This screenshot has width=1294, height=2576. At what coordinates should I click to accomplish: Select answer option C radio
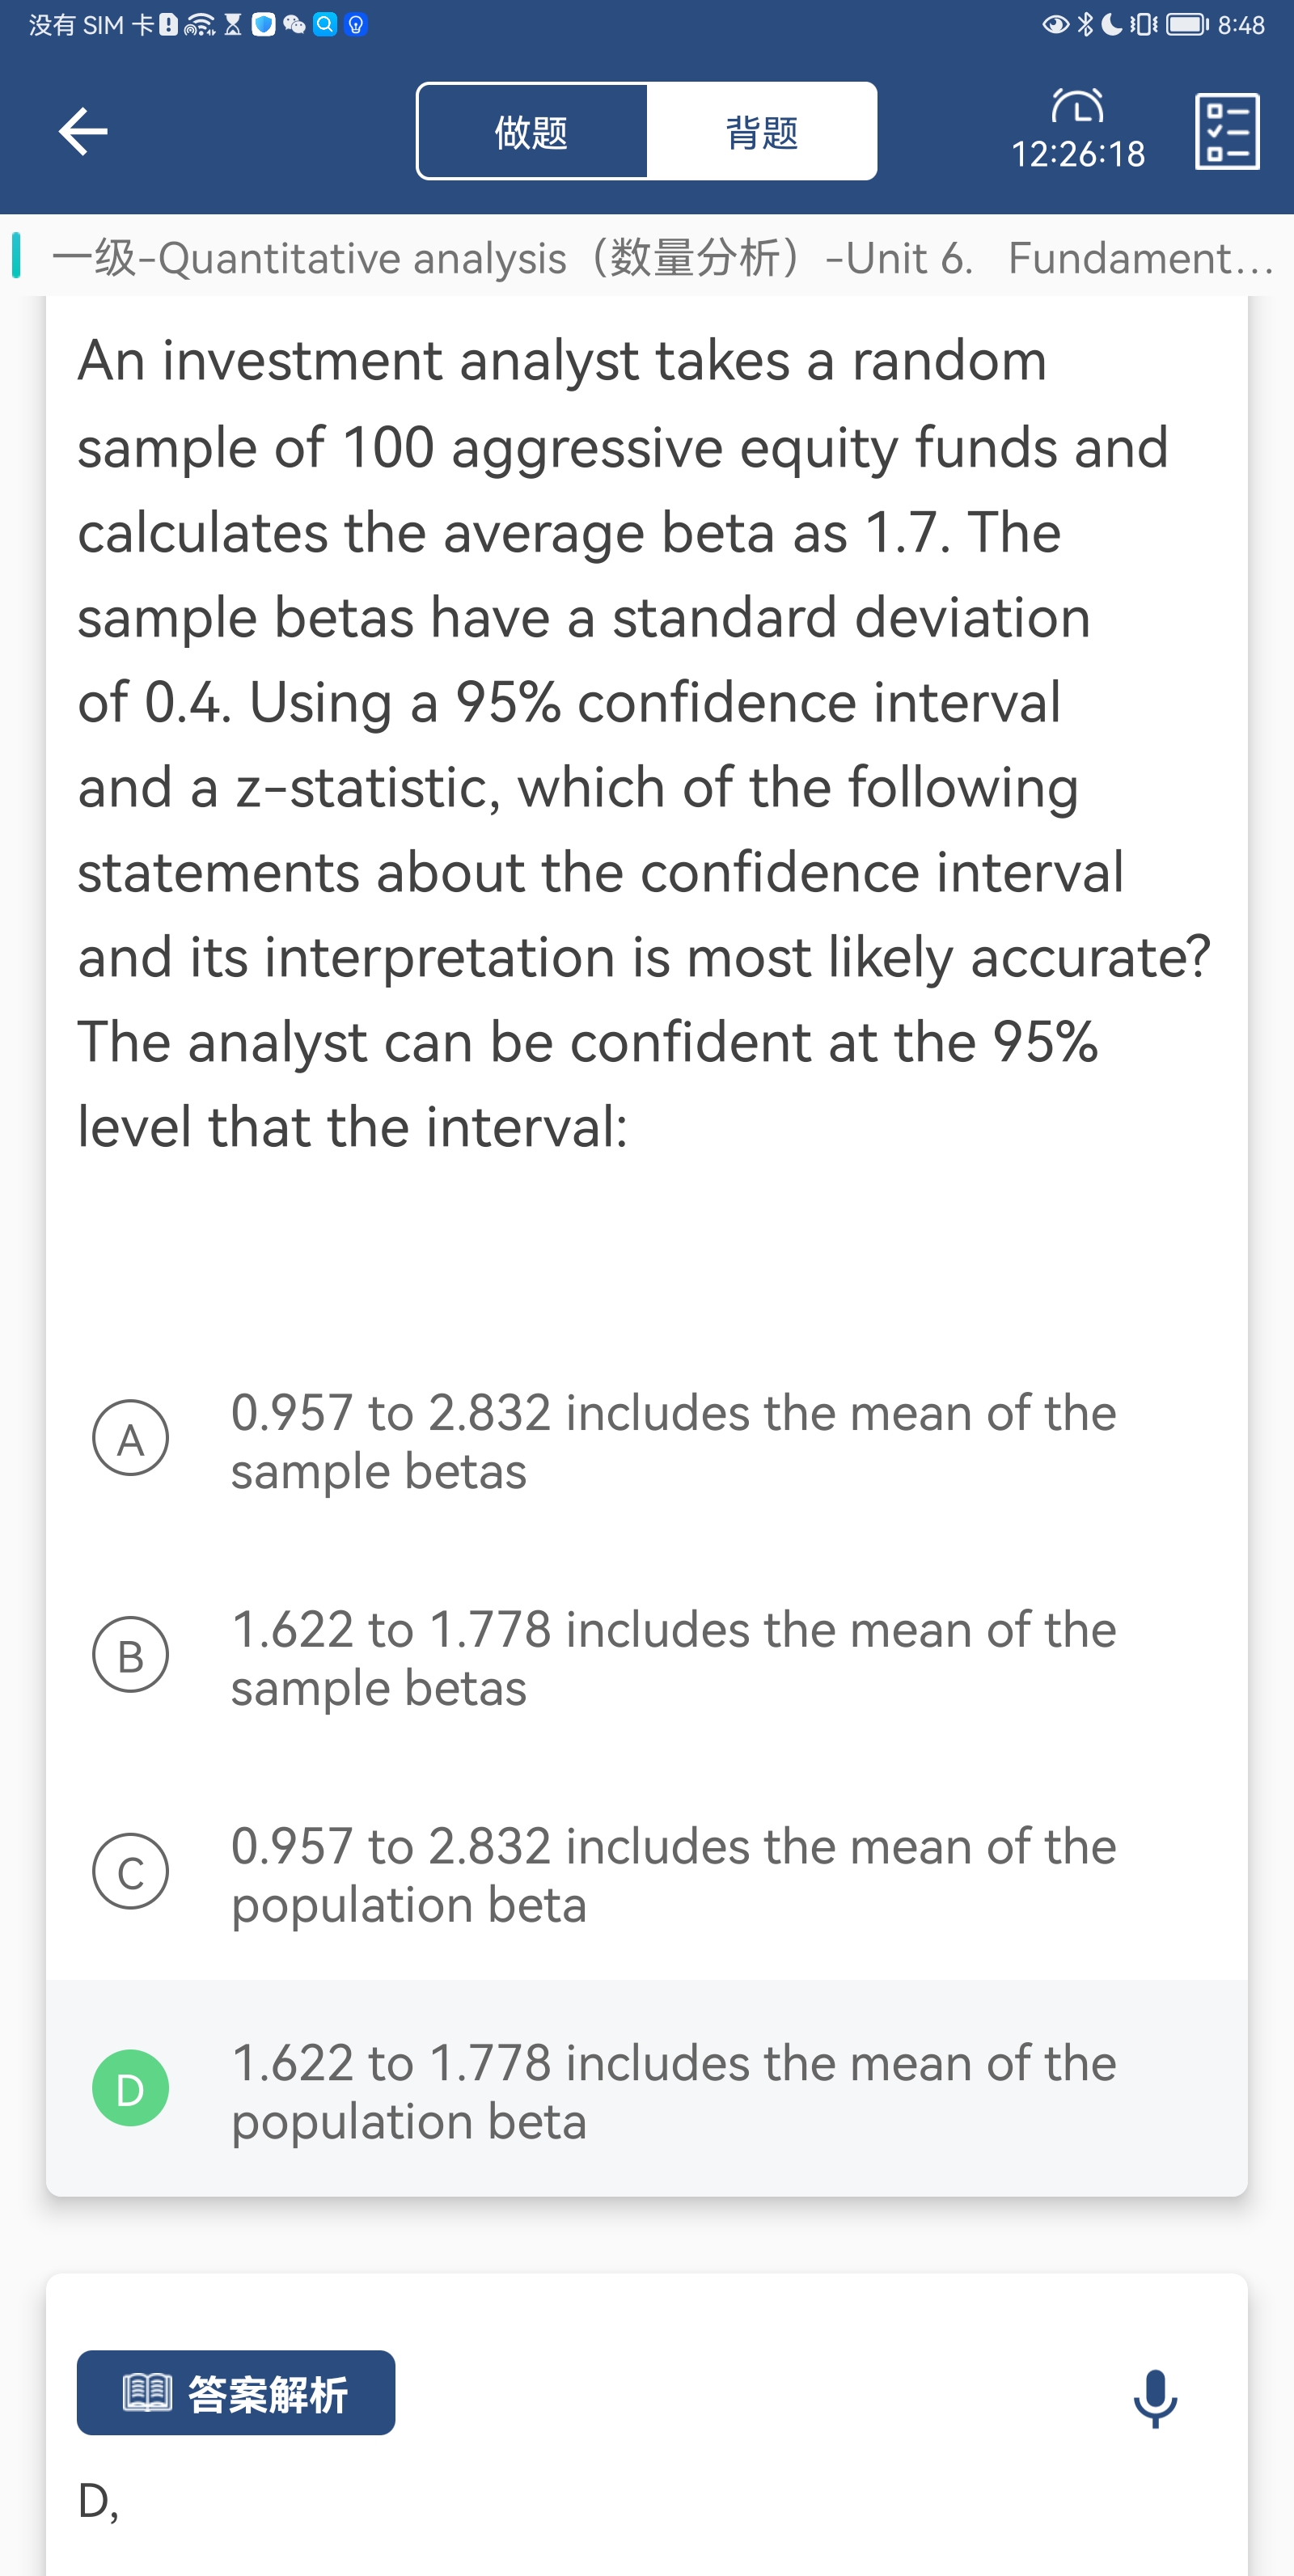coord(131,1871)
